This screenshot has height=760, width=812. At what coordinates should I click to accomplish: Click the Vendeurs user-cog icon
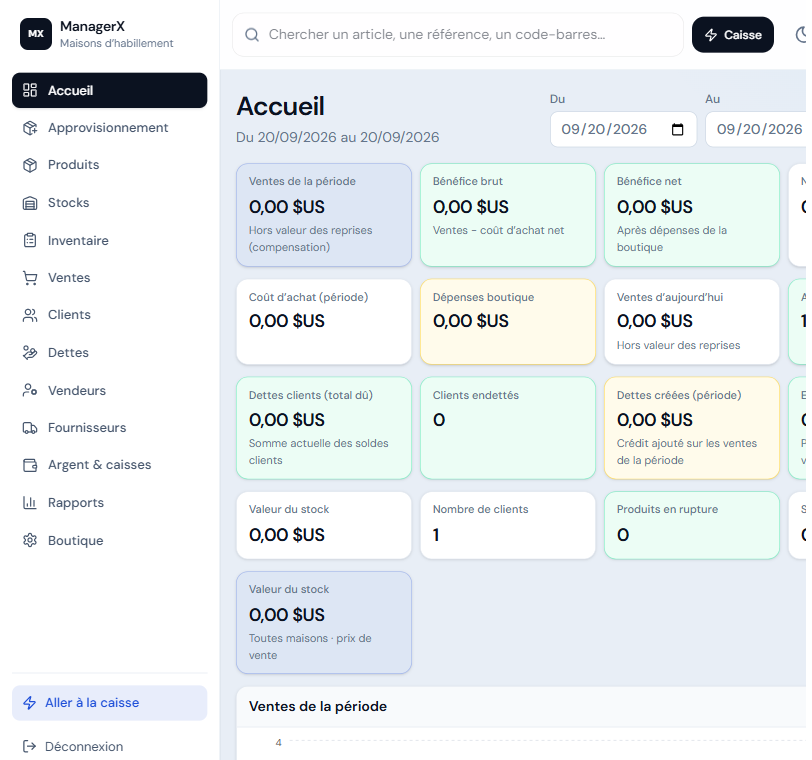pos(30,390)
